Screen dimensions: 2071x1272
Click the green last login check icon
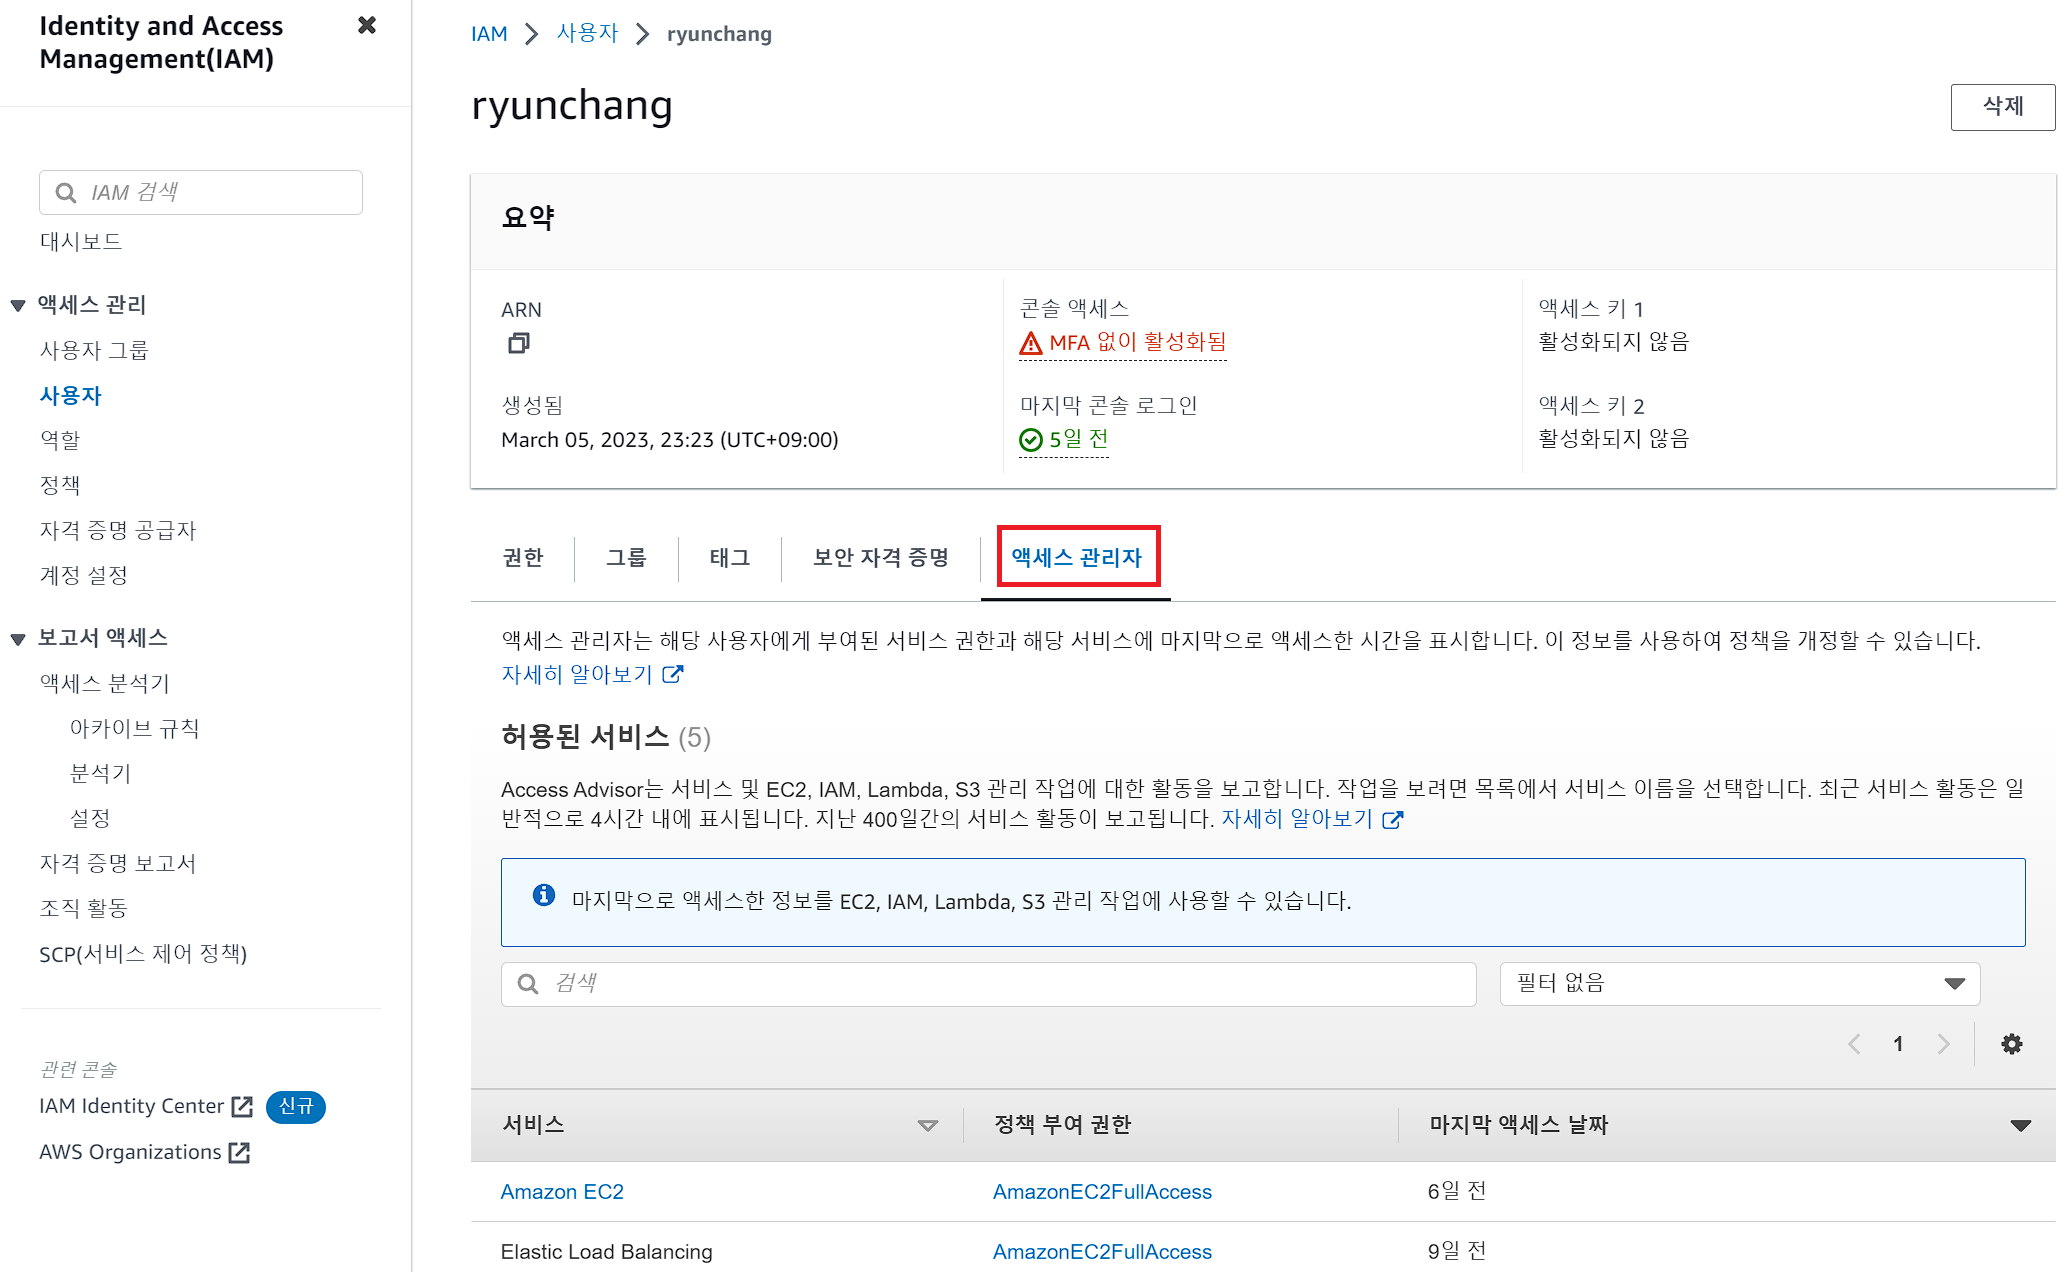pyautogui.click(x=1030, y=440)
